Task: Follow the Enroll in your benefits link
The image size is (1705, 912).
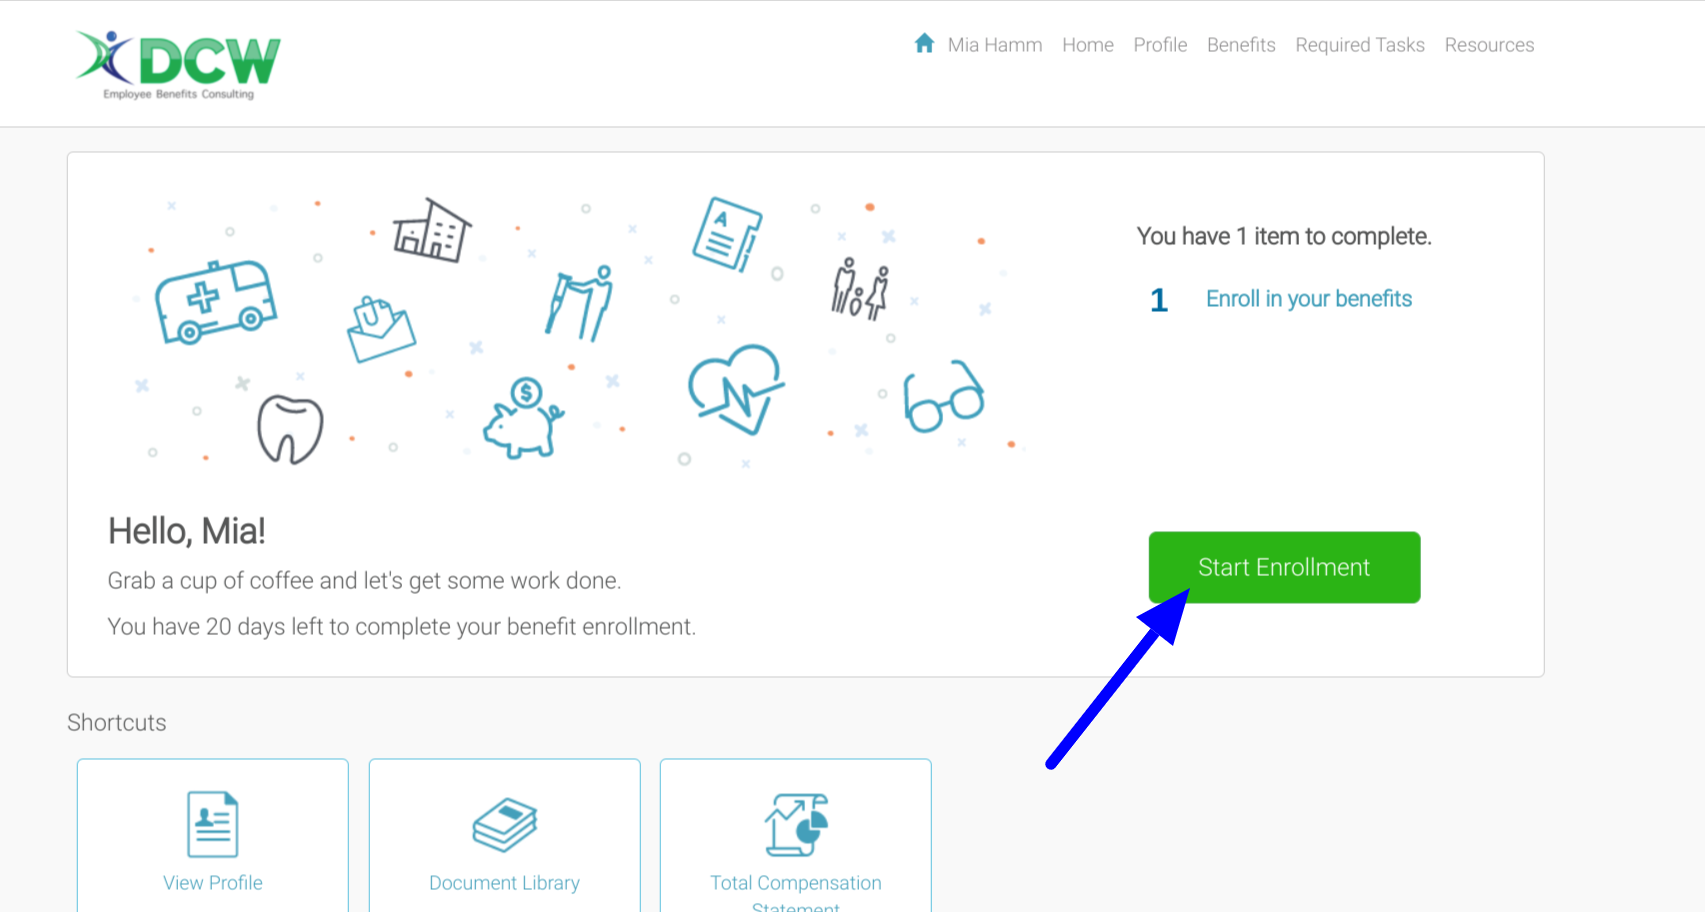Action: pyautogui.click(x=1308, y=299)
